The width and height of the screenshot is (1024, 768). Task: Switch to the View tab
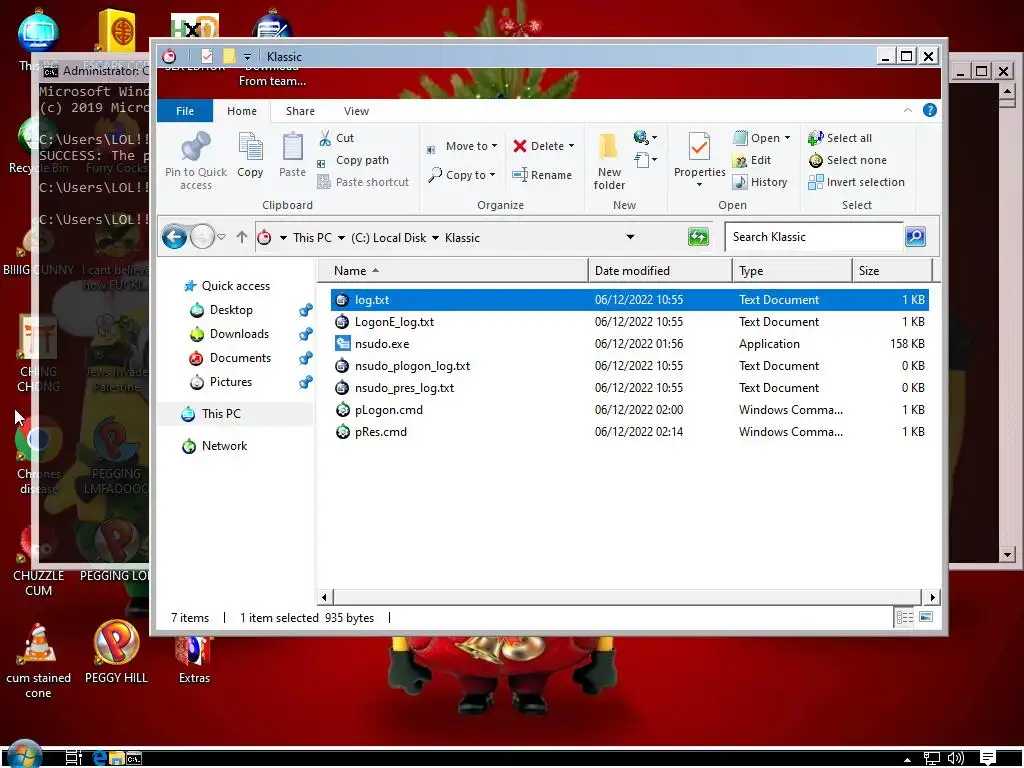pos(357,111)
